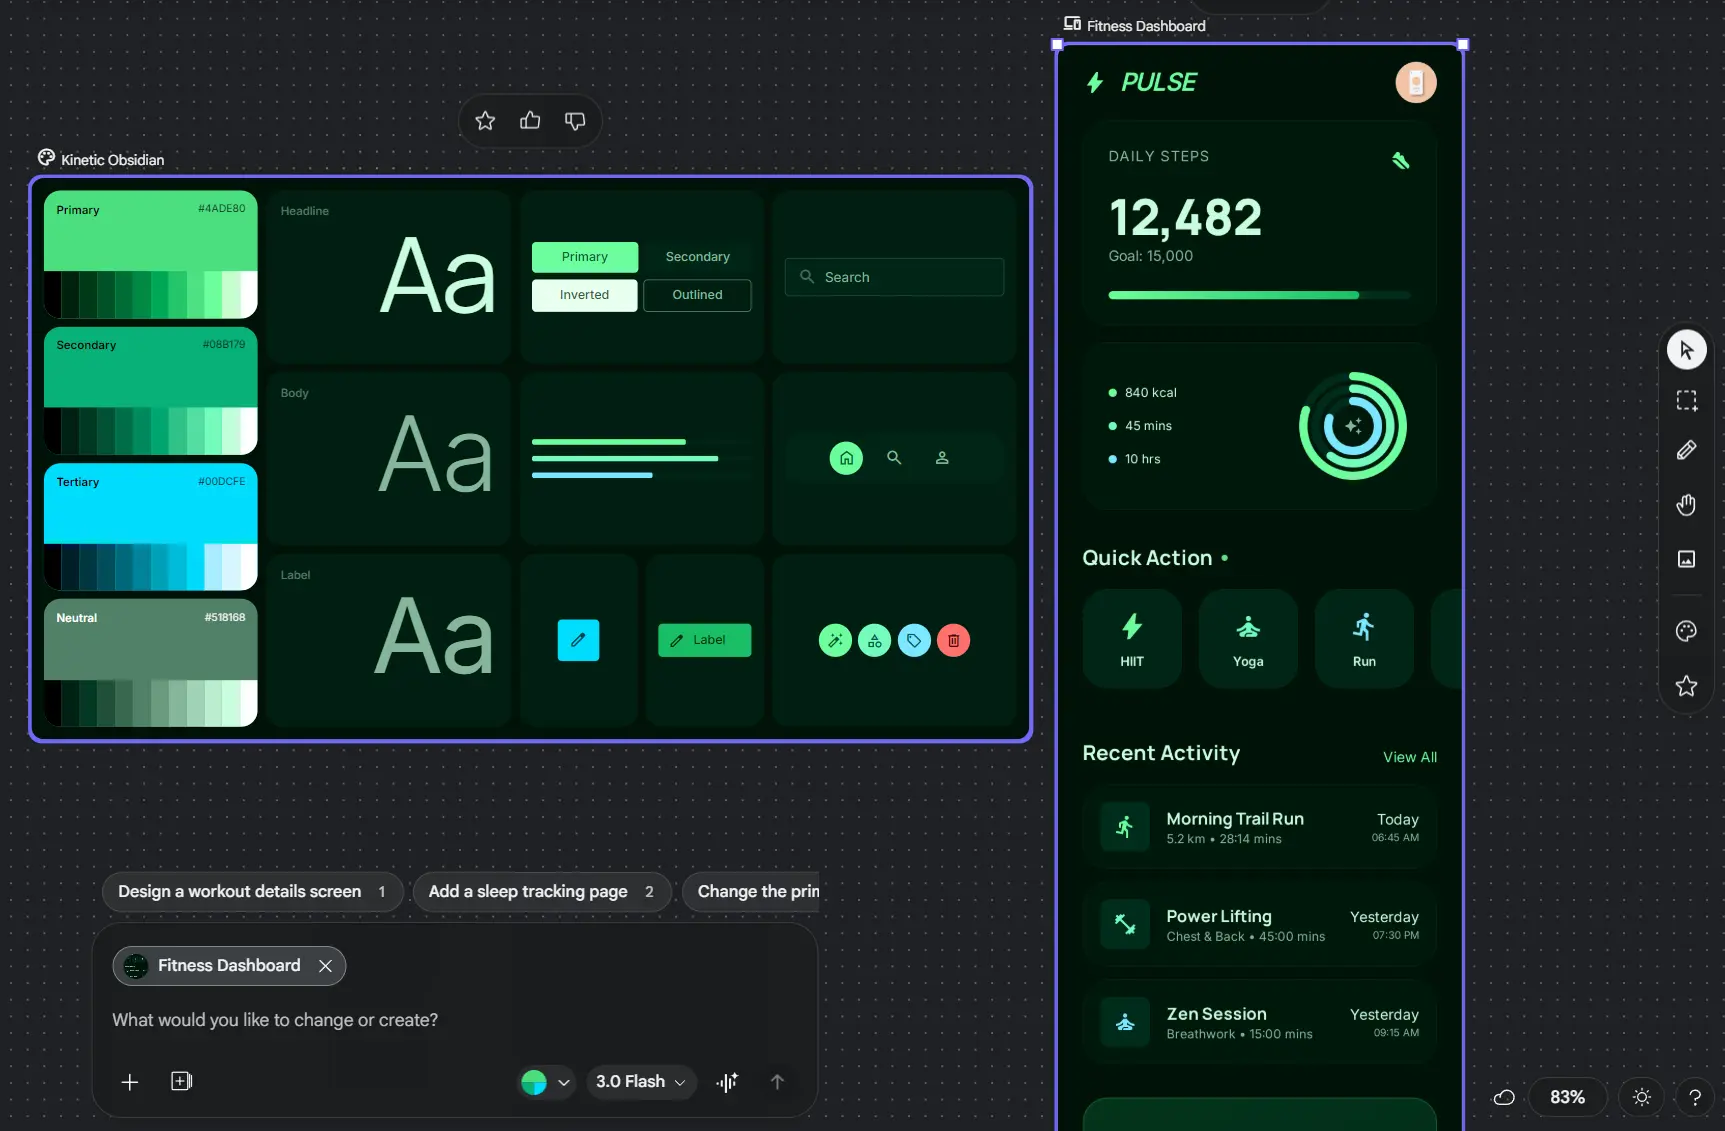Expand the color theme selector dropdown
Viewport: 1725px width, 1131px height.
546,1082
